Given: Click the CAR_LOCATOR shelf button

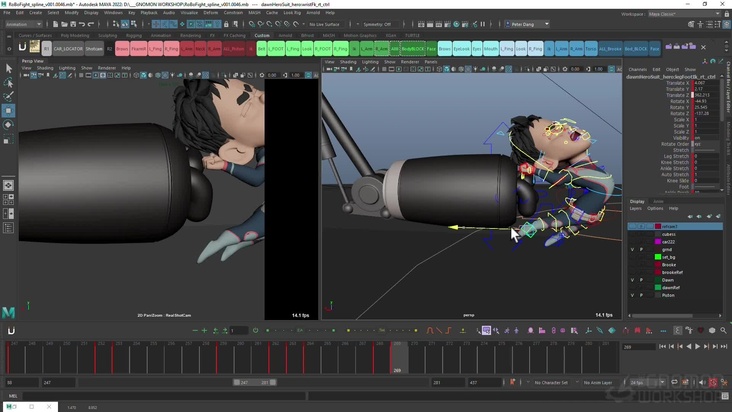Looking at the screenshot, I should [x=69, y=48].
